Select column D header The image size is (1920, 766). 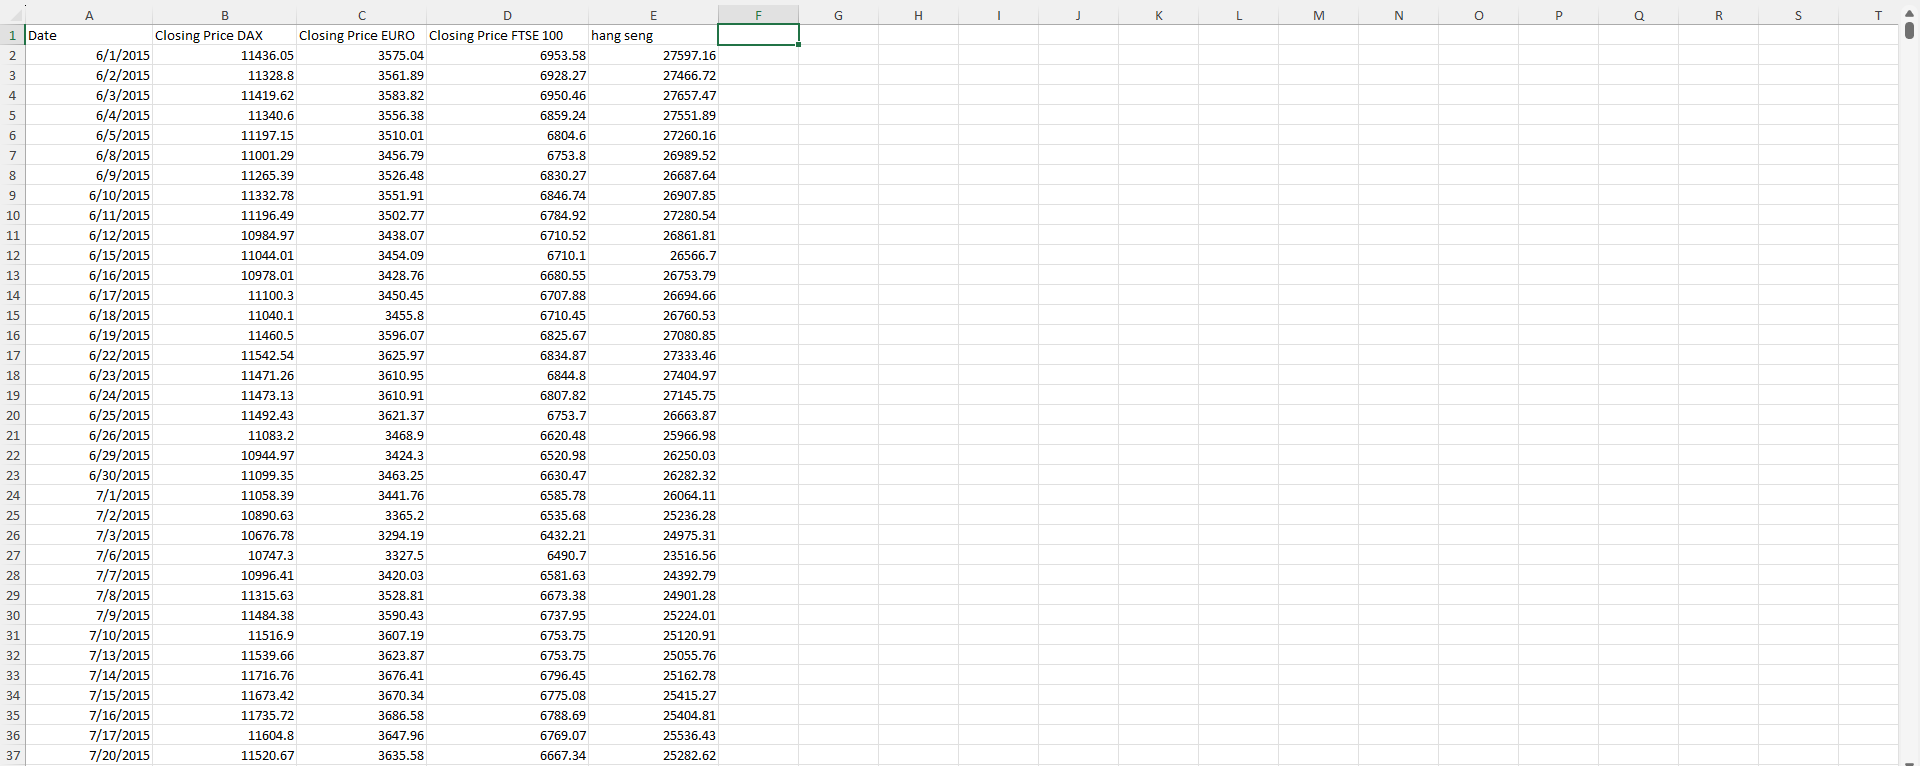point(507,15)
